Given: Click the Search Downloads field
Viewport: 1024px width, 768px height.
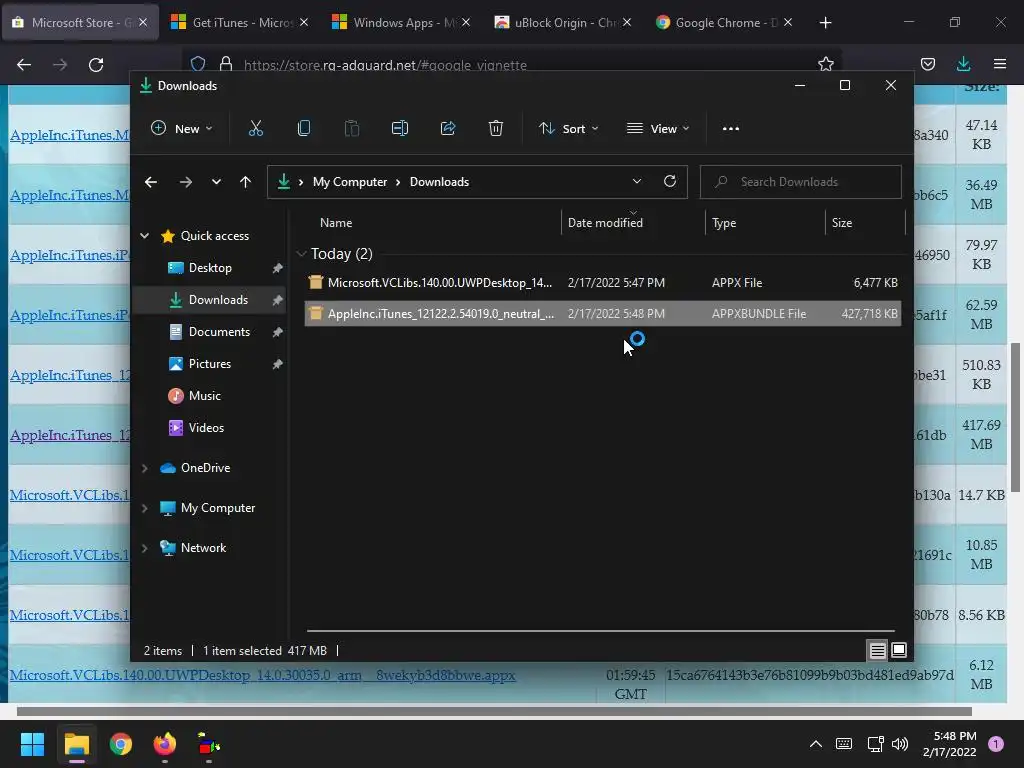Looking at the screenshot, I should click(x=801, y=182).
